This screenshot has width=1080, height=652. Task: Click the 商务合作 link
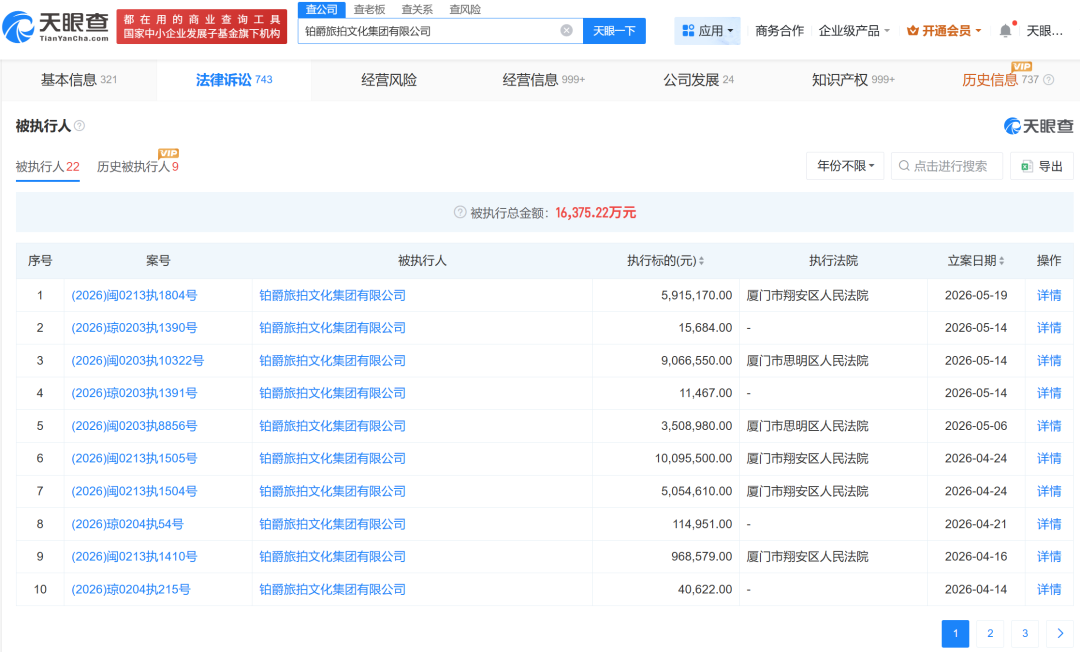(779, 30)
